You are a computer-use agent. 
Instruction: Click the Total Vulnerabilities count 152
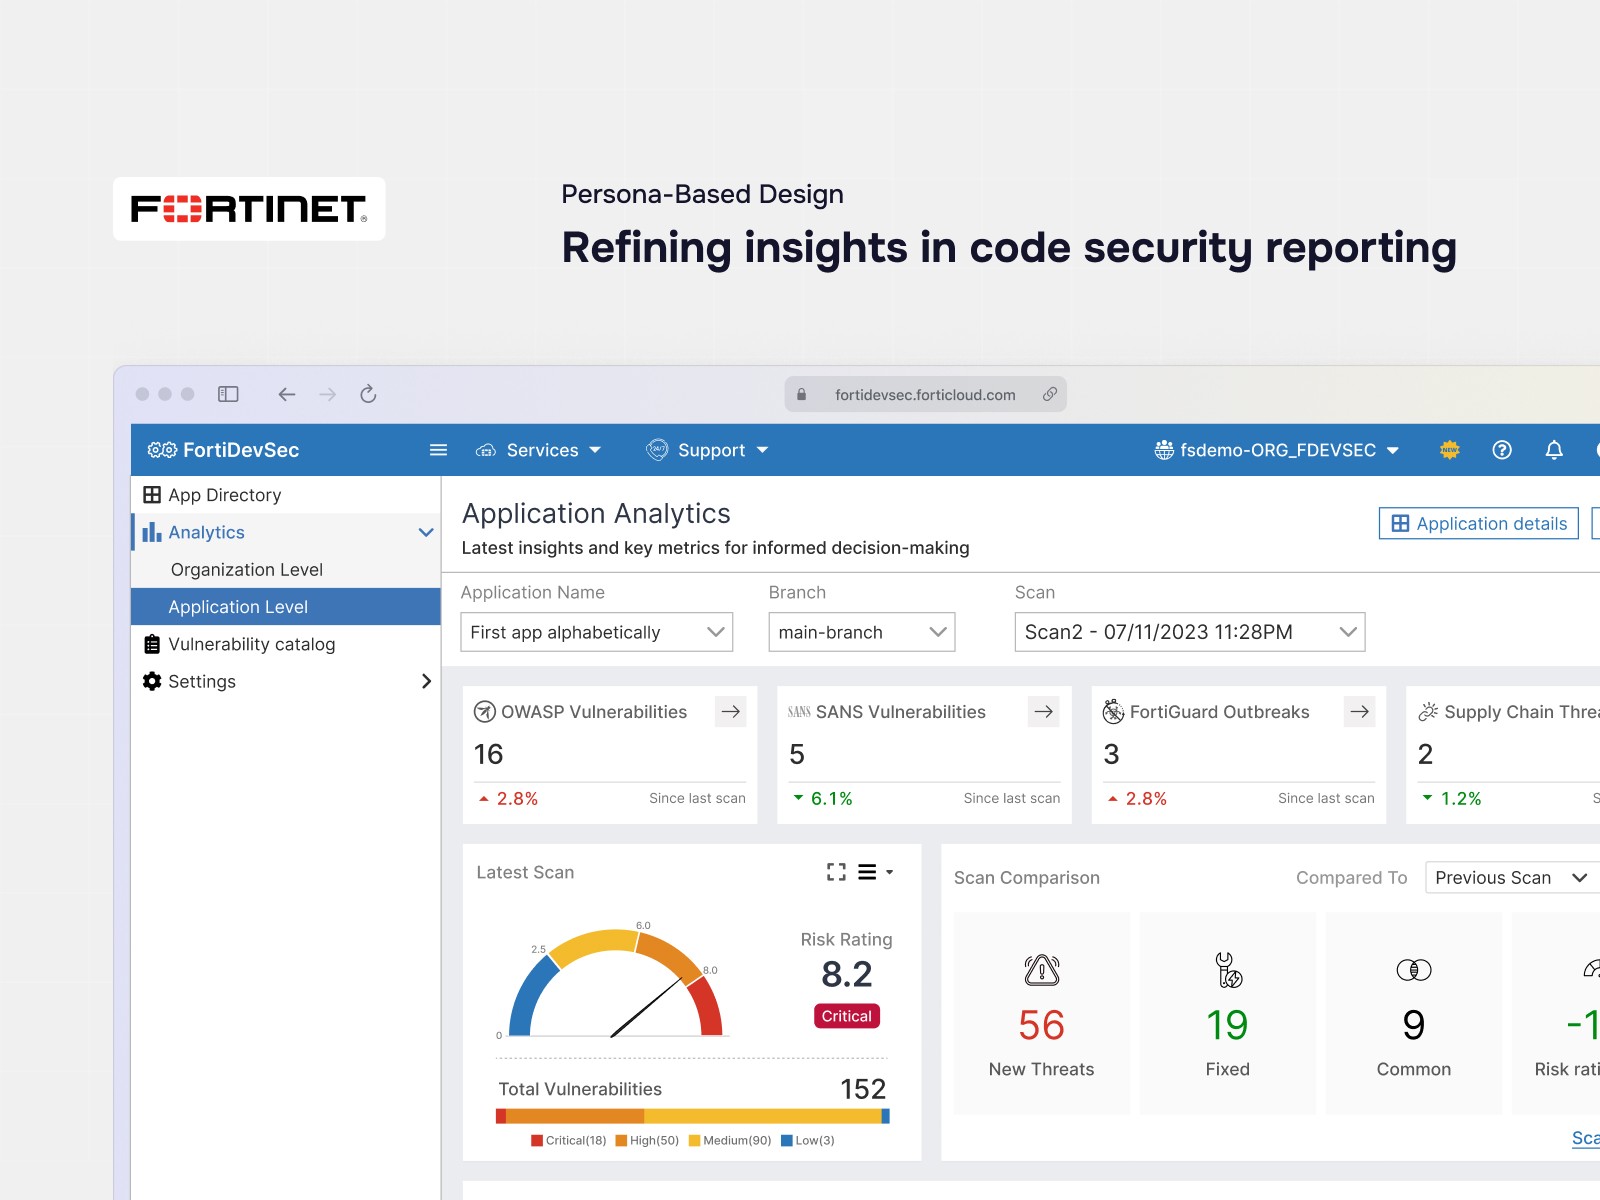coord(863,1089)
